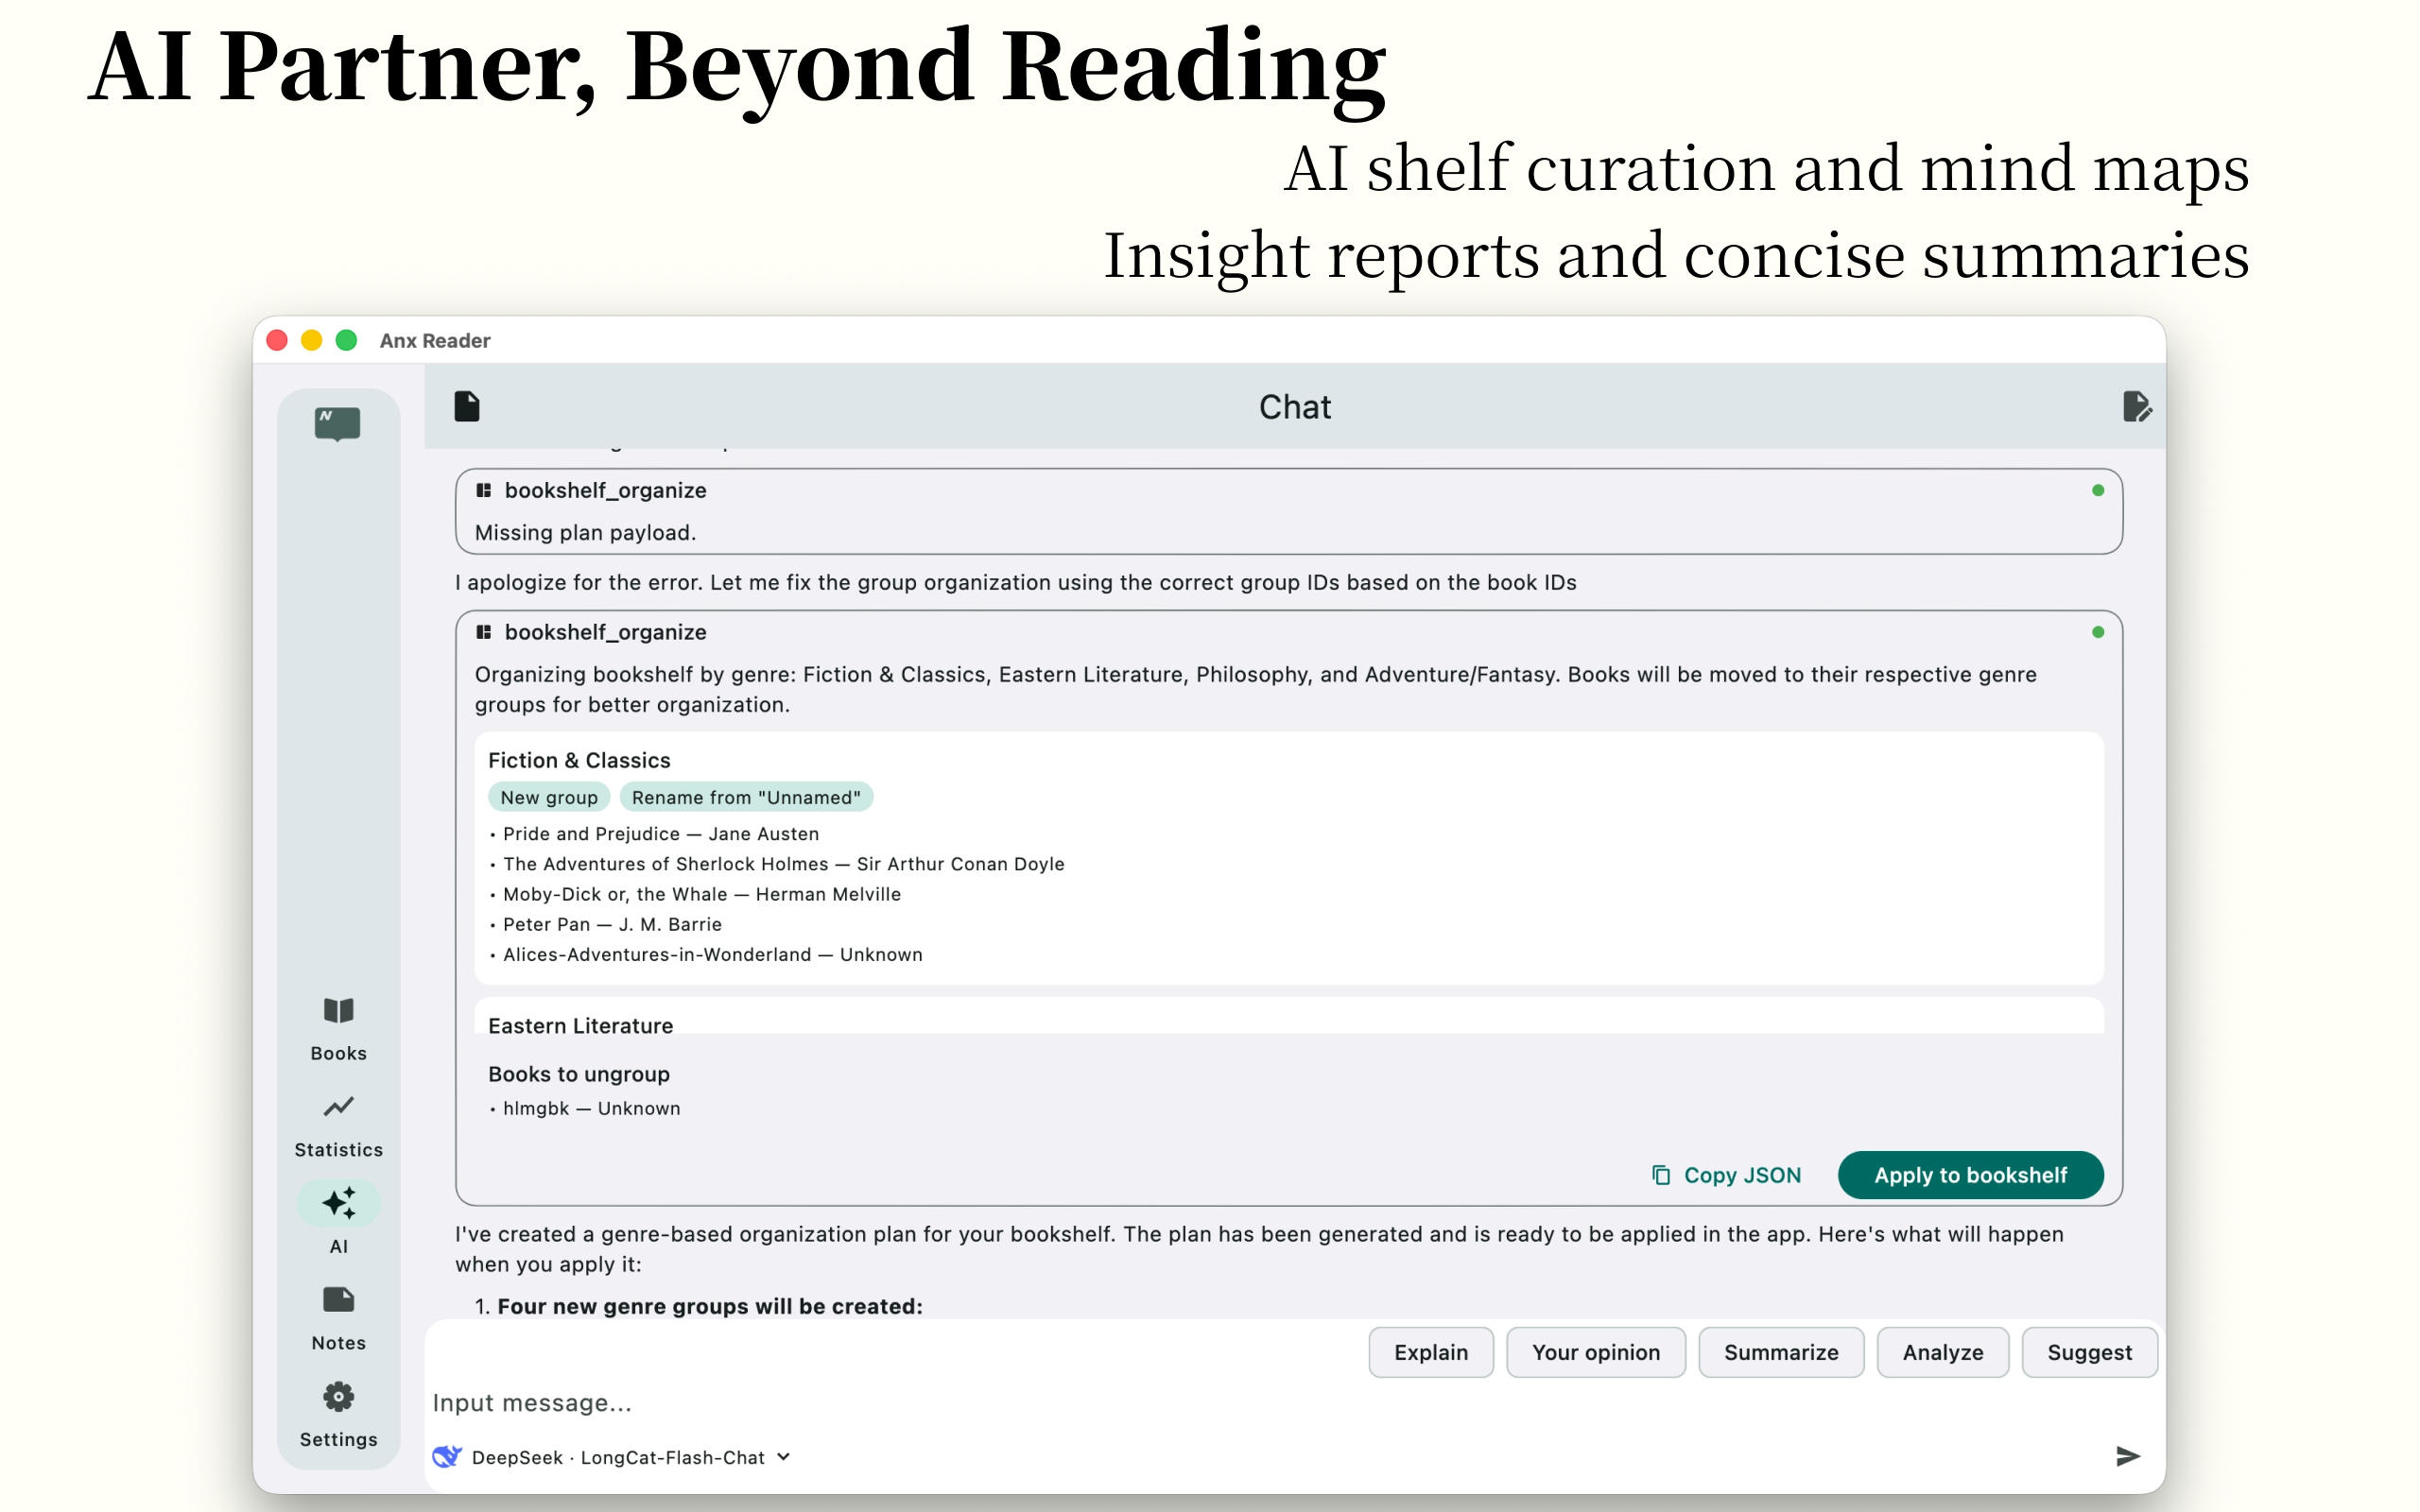Choose the Your opinion quick prompt
The width and height of the screenshot is (2420, 1512).
coord(1595,1352)
